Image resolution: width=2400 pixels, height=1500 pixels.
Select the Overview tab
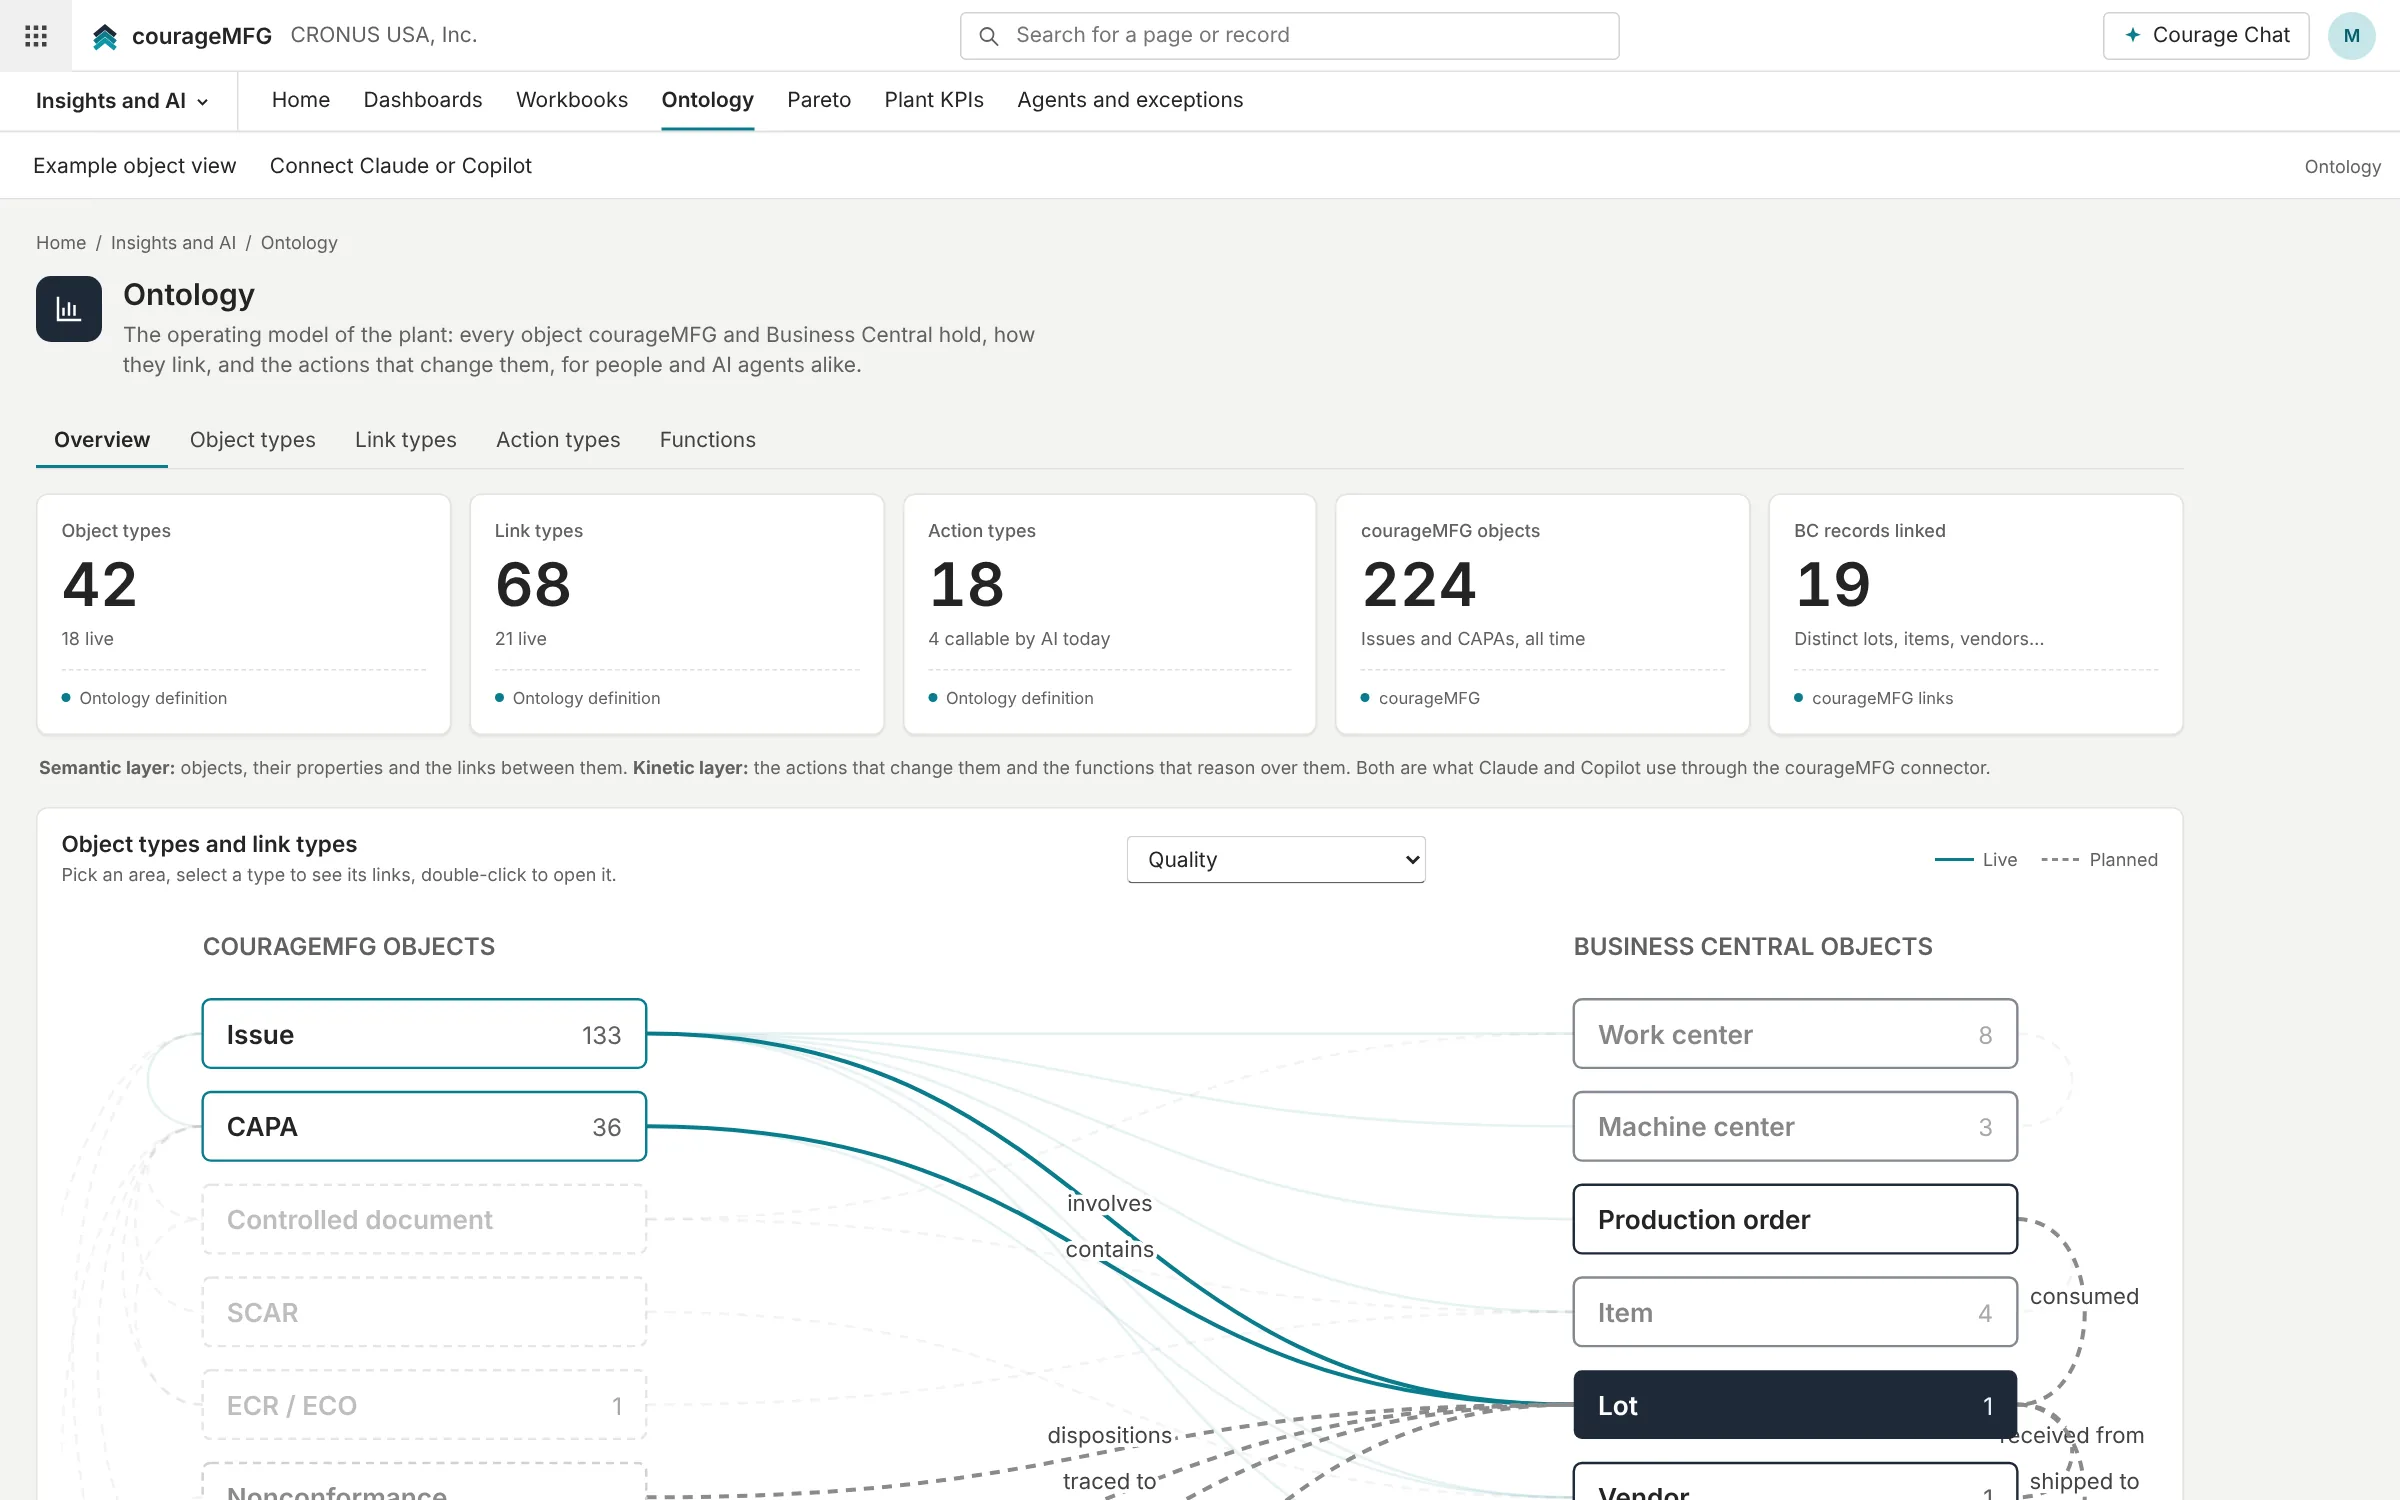point(102,440)
